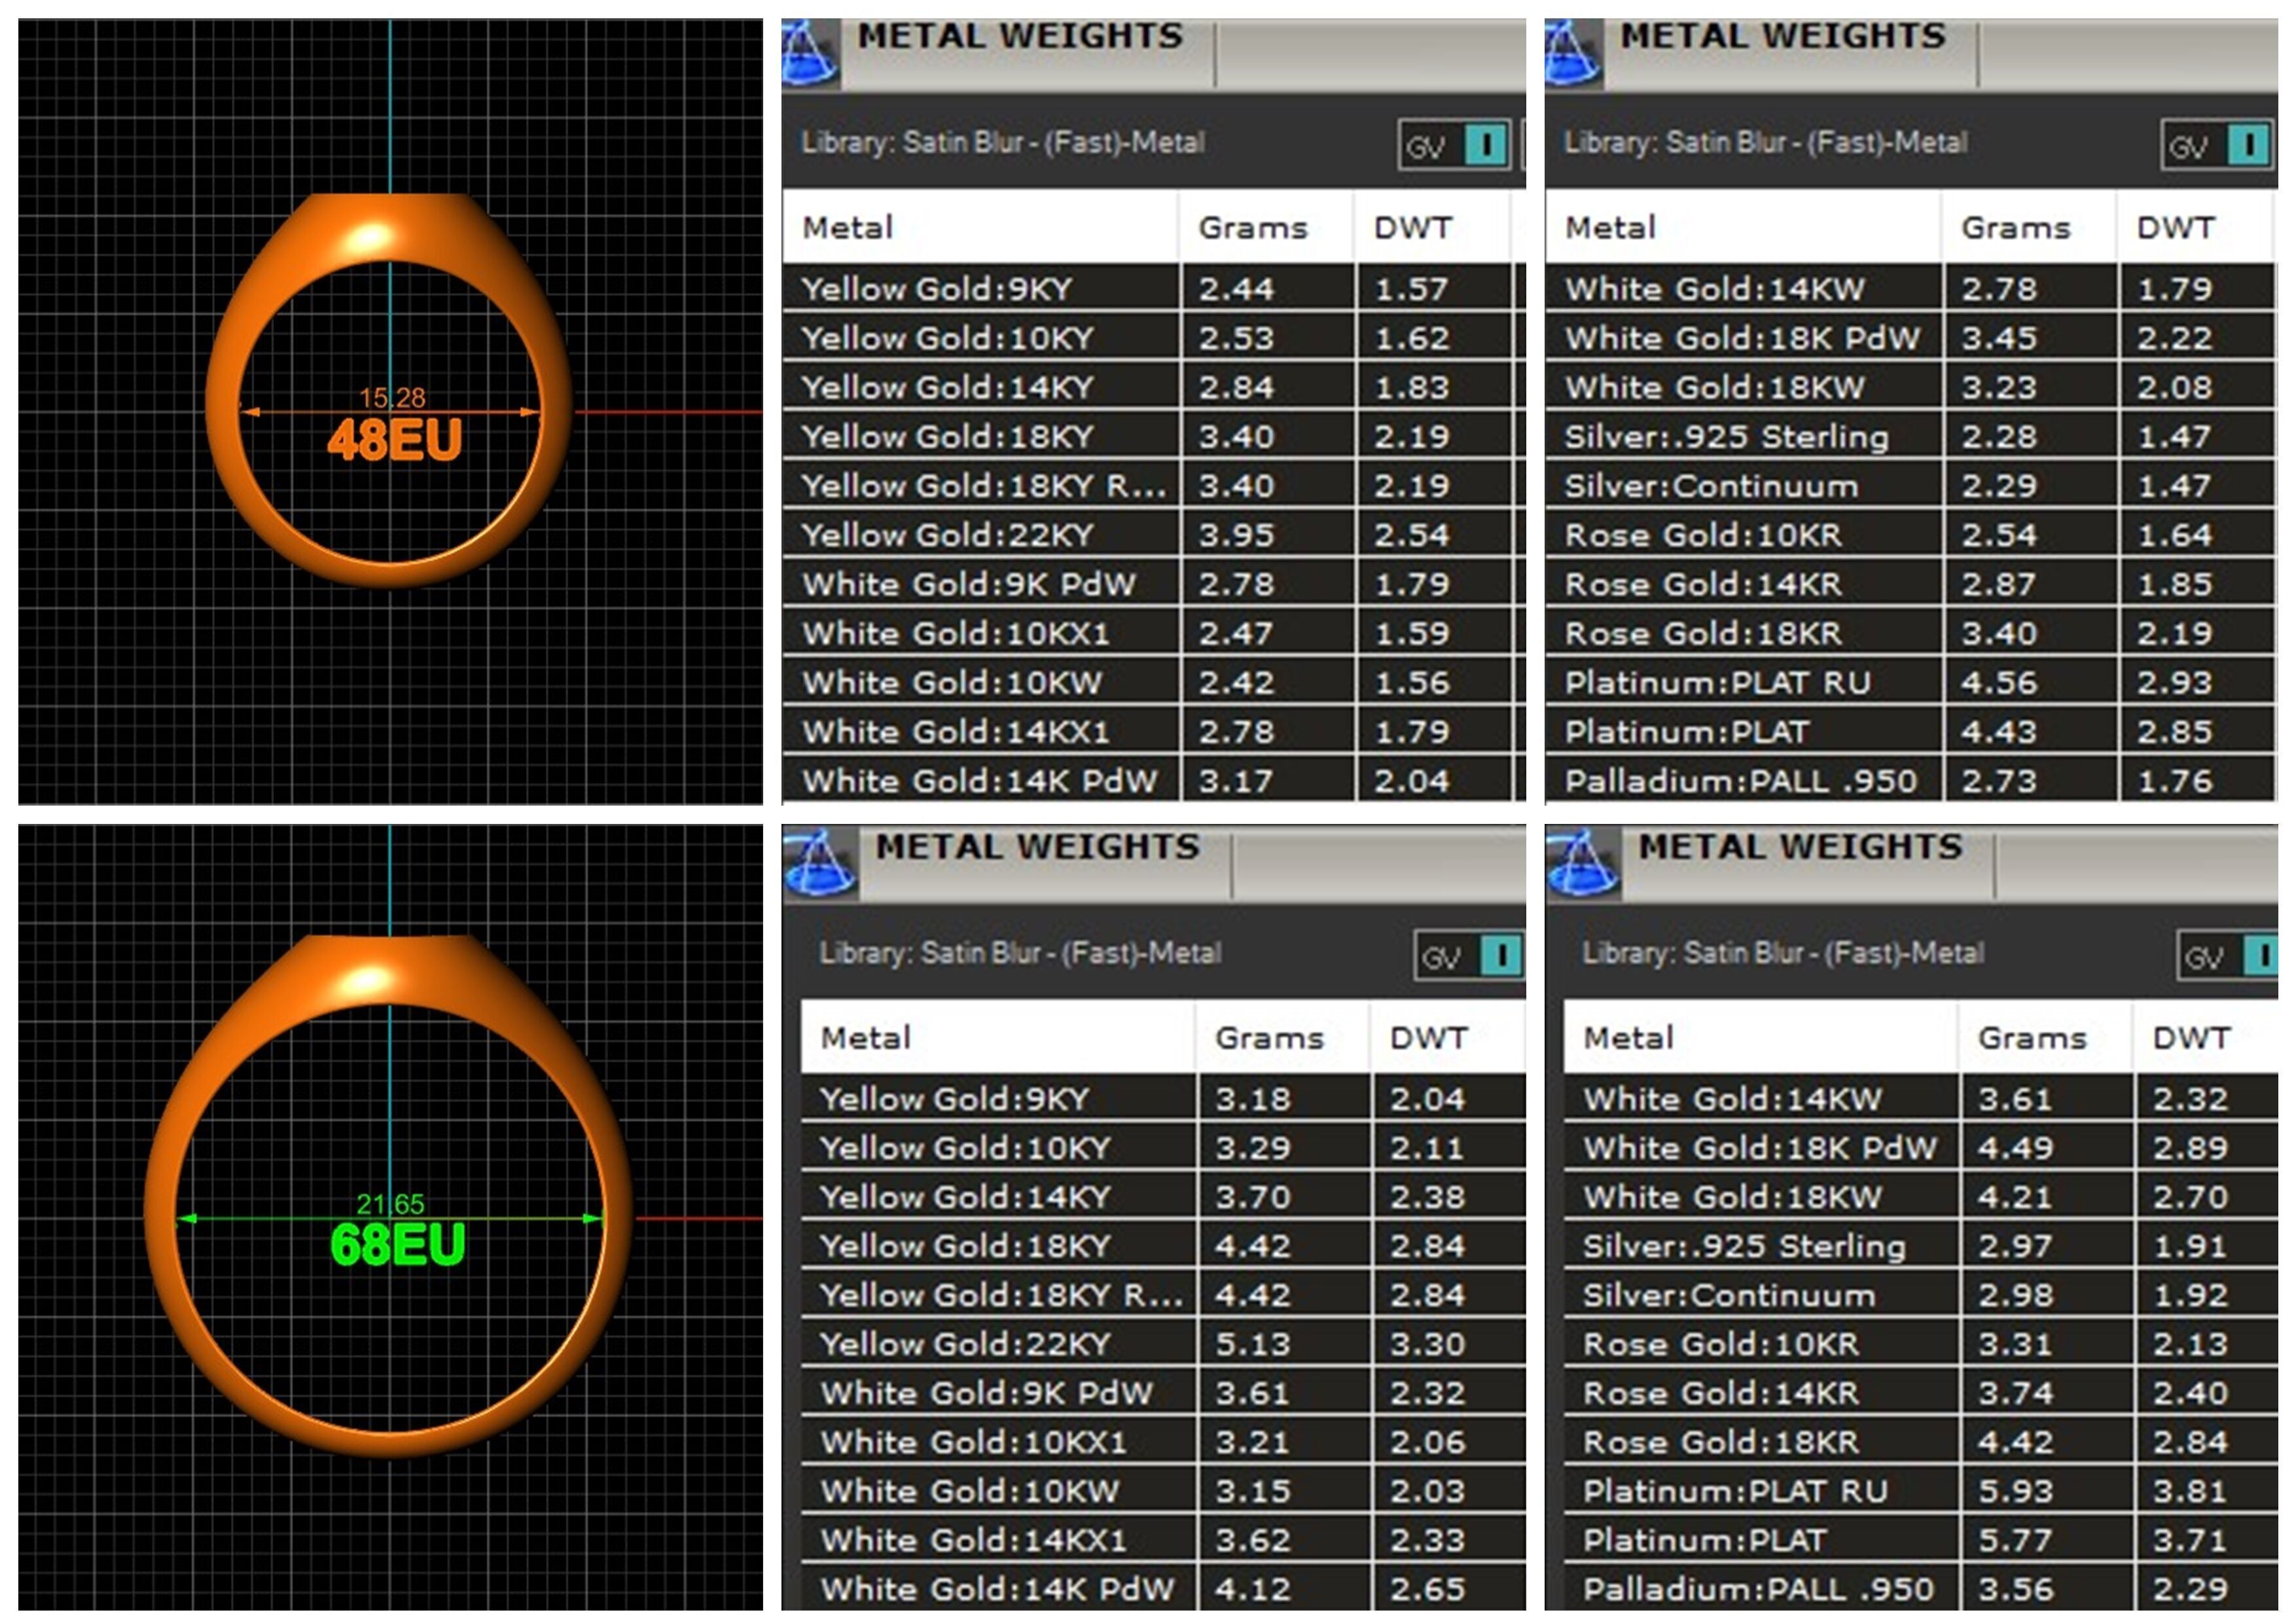Select METAL WEIGHTS tab above 5.93 Platinum table
The image size is (2296, 1623).
click(1800, 848)
